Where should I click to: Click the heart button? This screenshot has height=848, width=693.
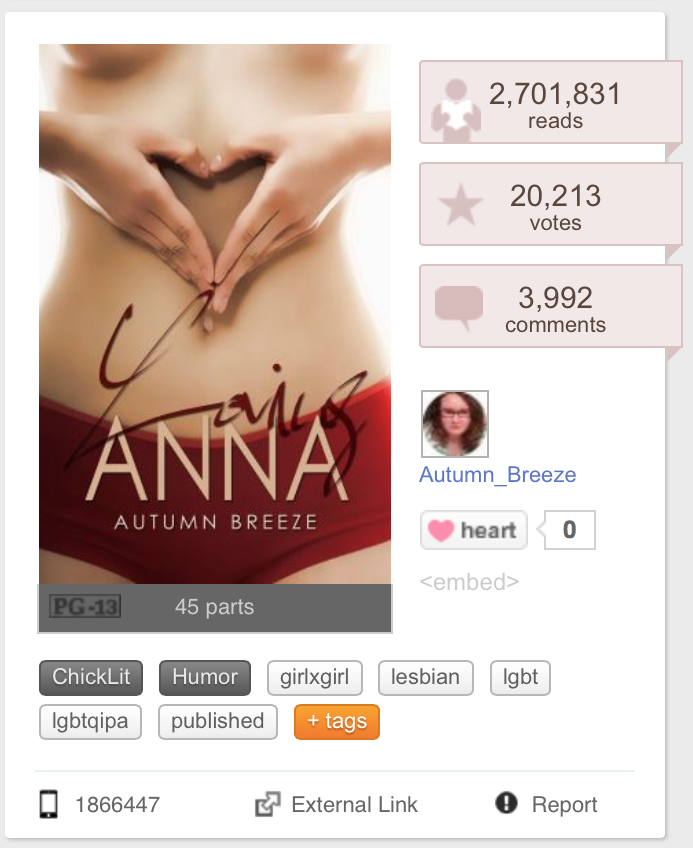click(x=474, y=530)
